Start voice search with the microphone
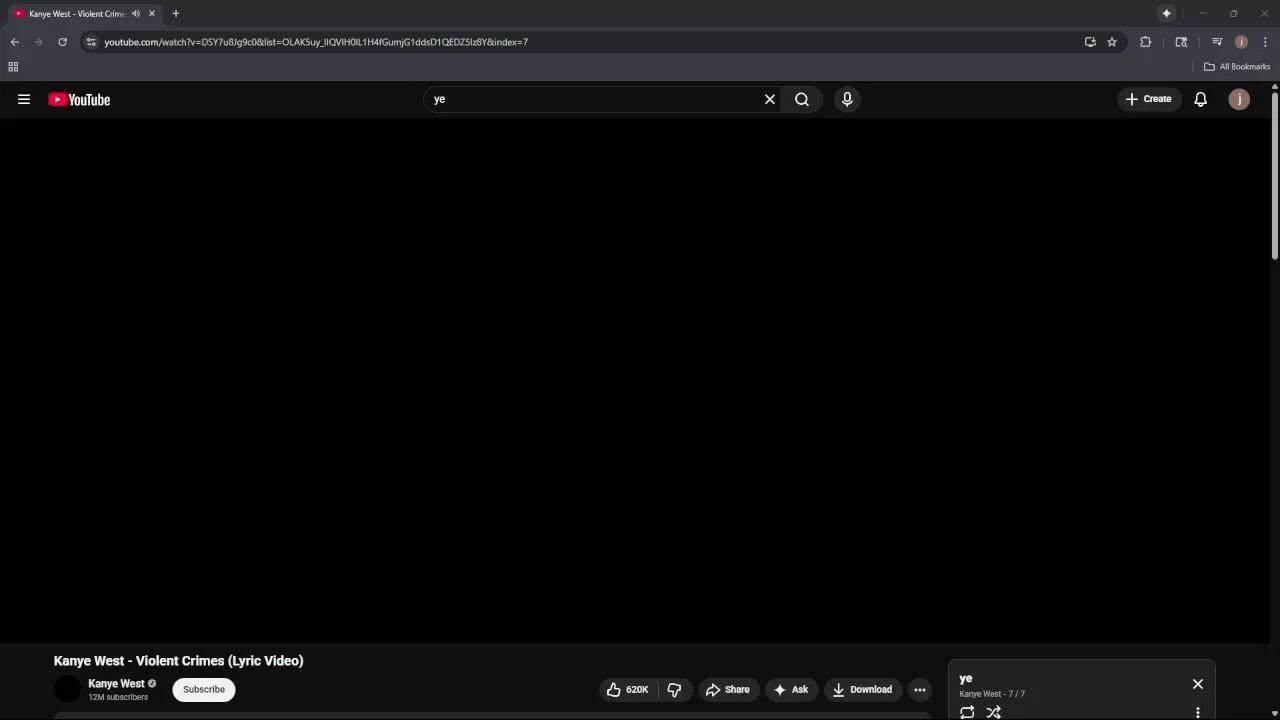This screenshot has height=720, width=1280. [847, 99]
